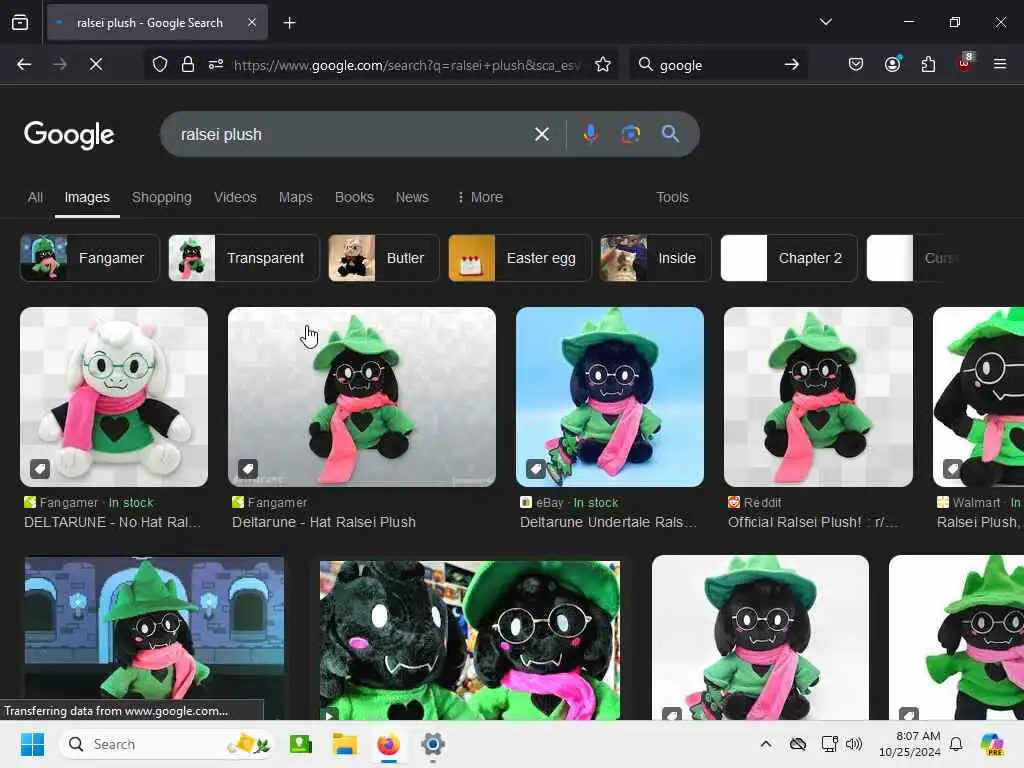Screen dimensions: 1024x768
Task: Filter images by Chapter 2 chip
Action: 789,258
